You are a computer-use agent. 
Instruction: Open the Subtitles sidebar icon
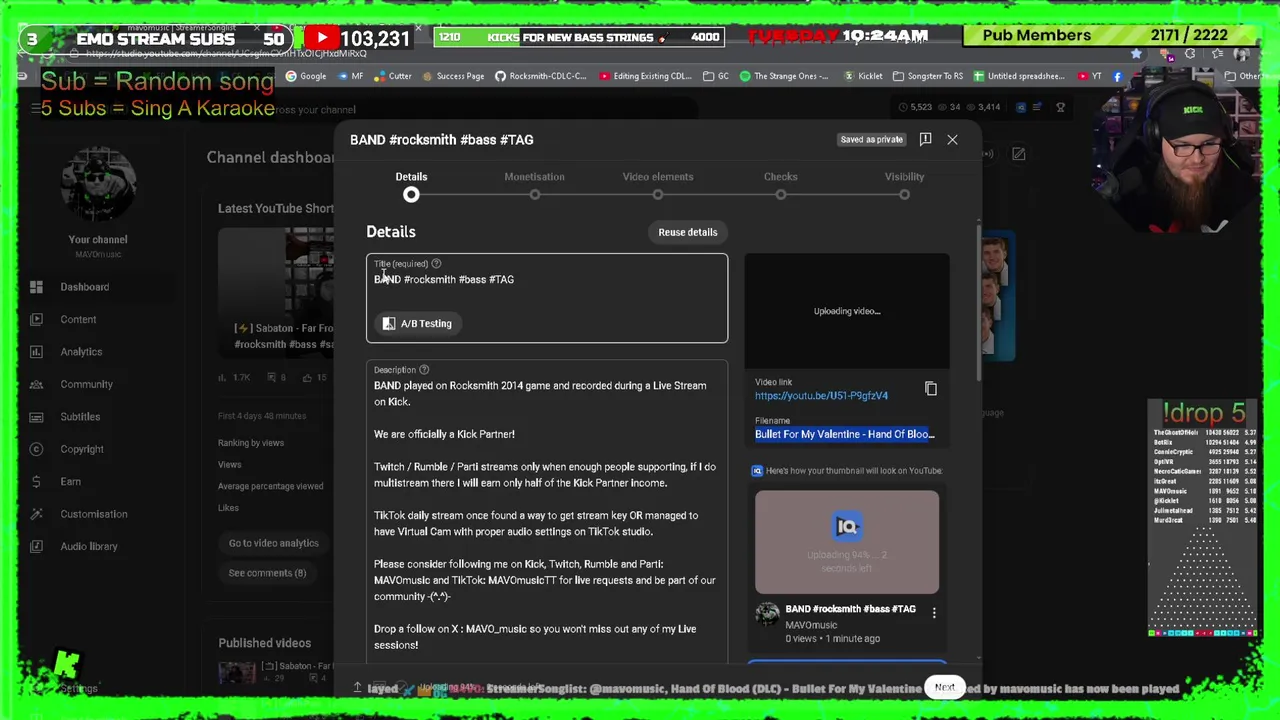36,416
